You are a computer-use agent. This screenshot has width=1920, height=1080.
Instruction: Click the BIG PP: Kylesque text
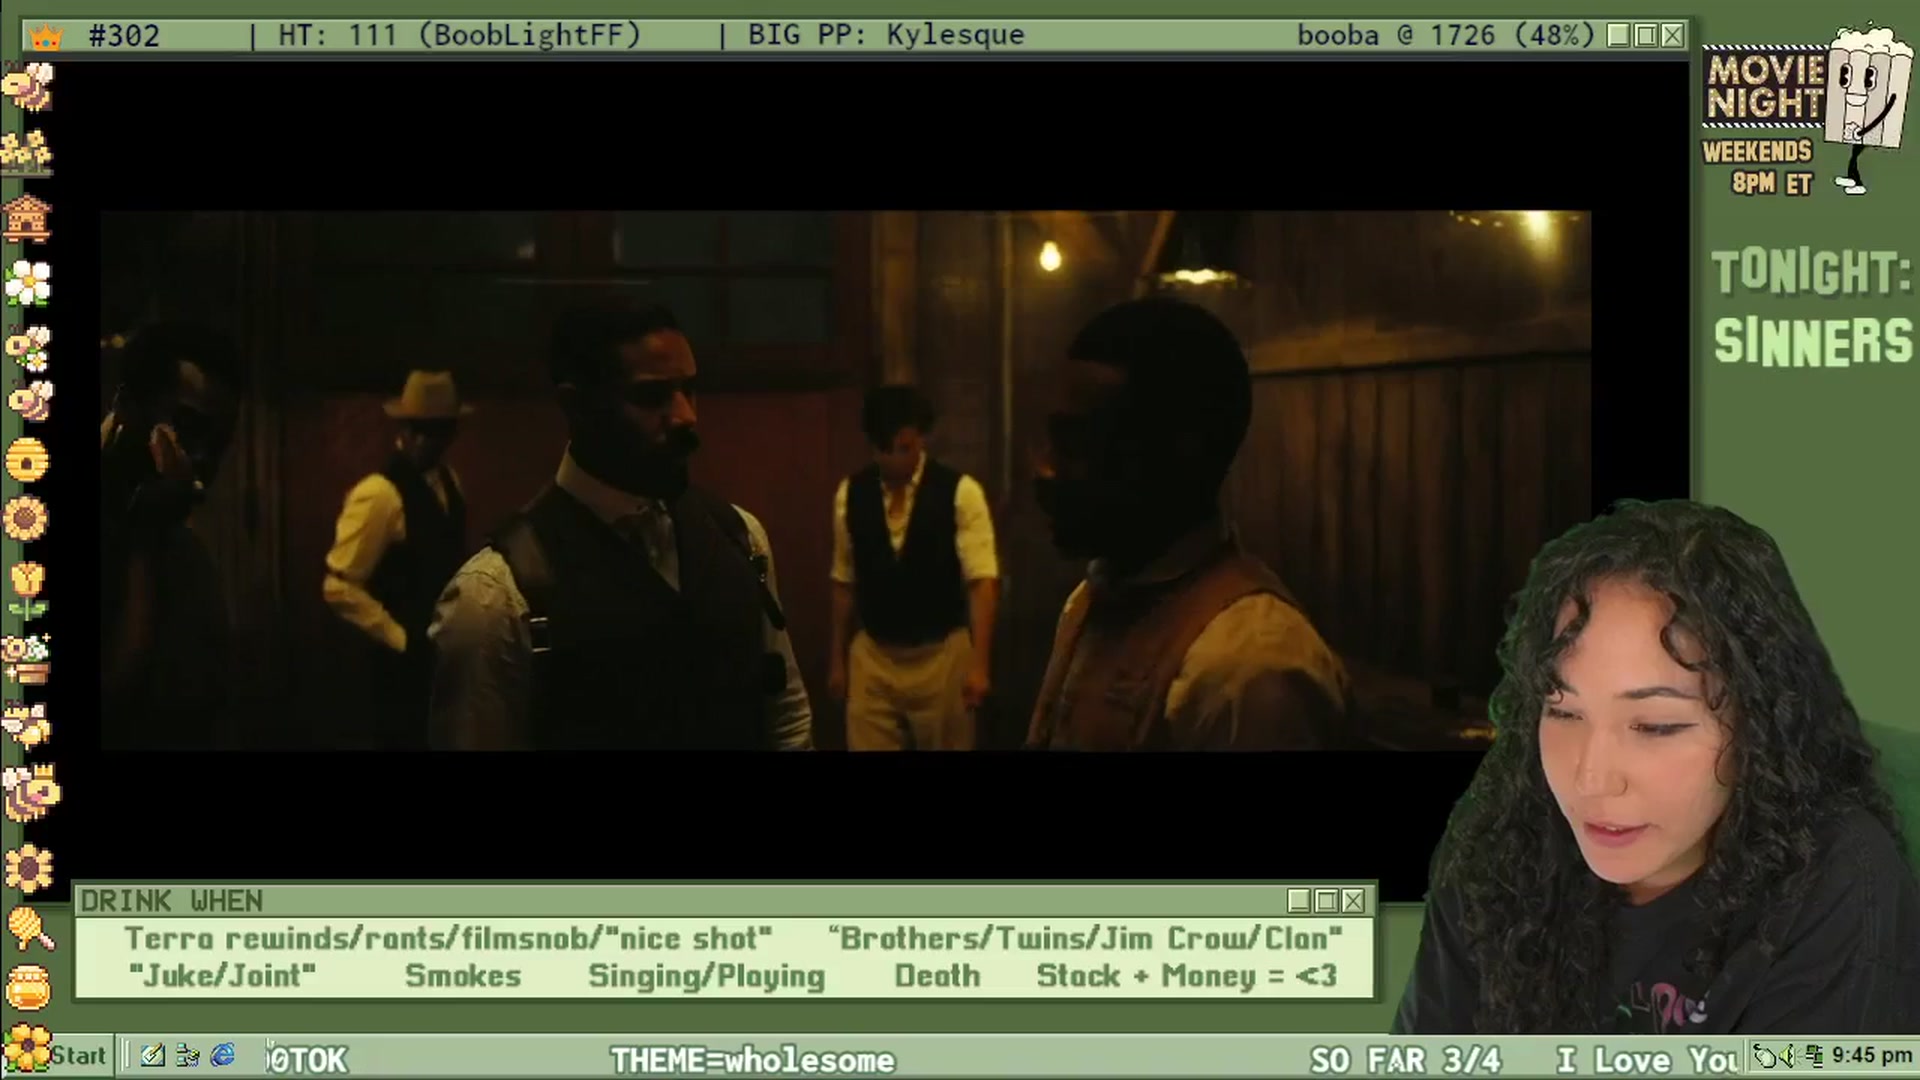[886, 35]
